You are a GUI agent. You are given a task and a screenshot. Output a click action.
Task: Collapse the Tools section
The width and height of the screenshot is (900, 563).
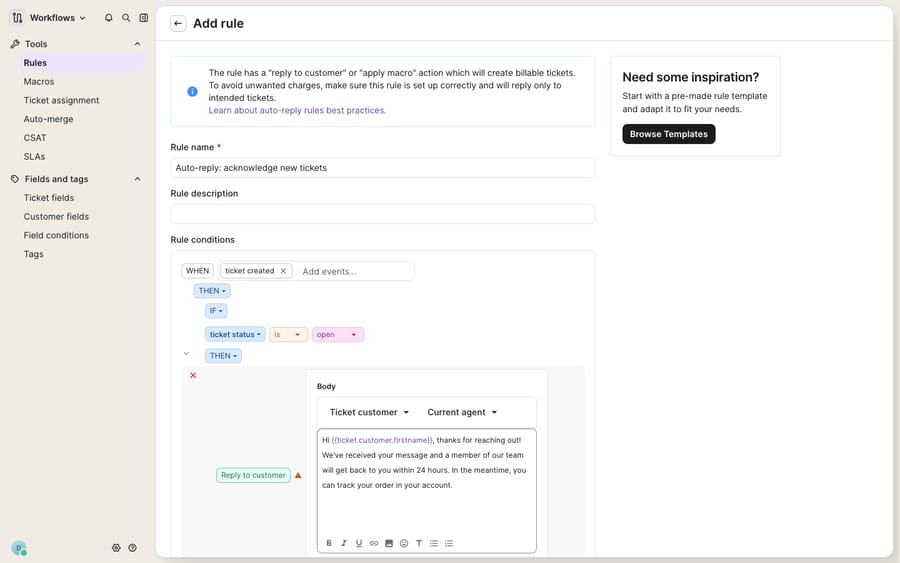(137, 44)
